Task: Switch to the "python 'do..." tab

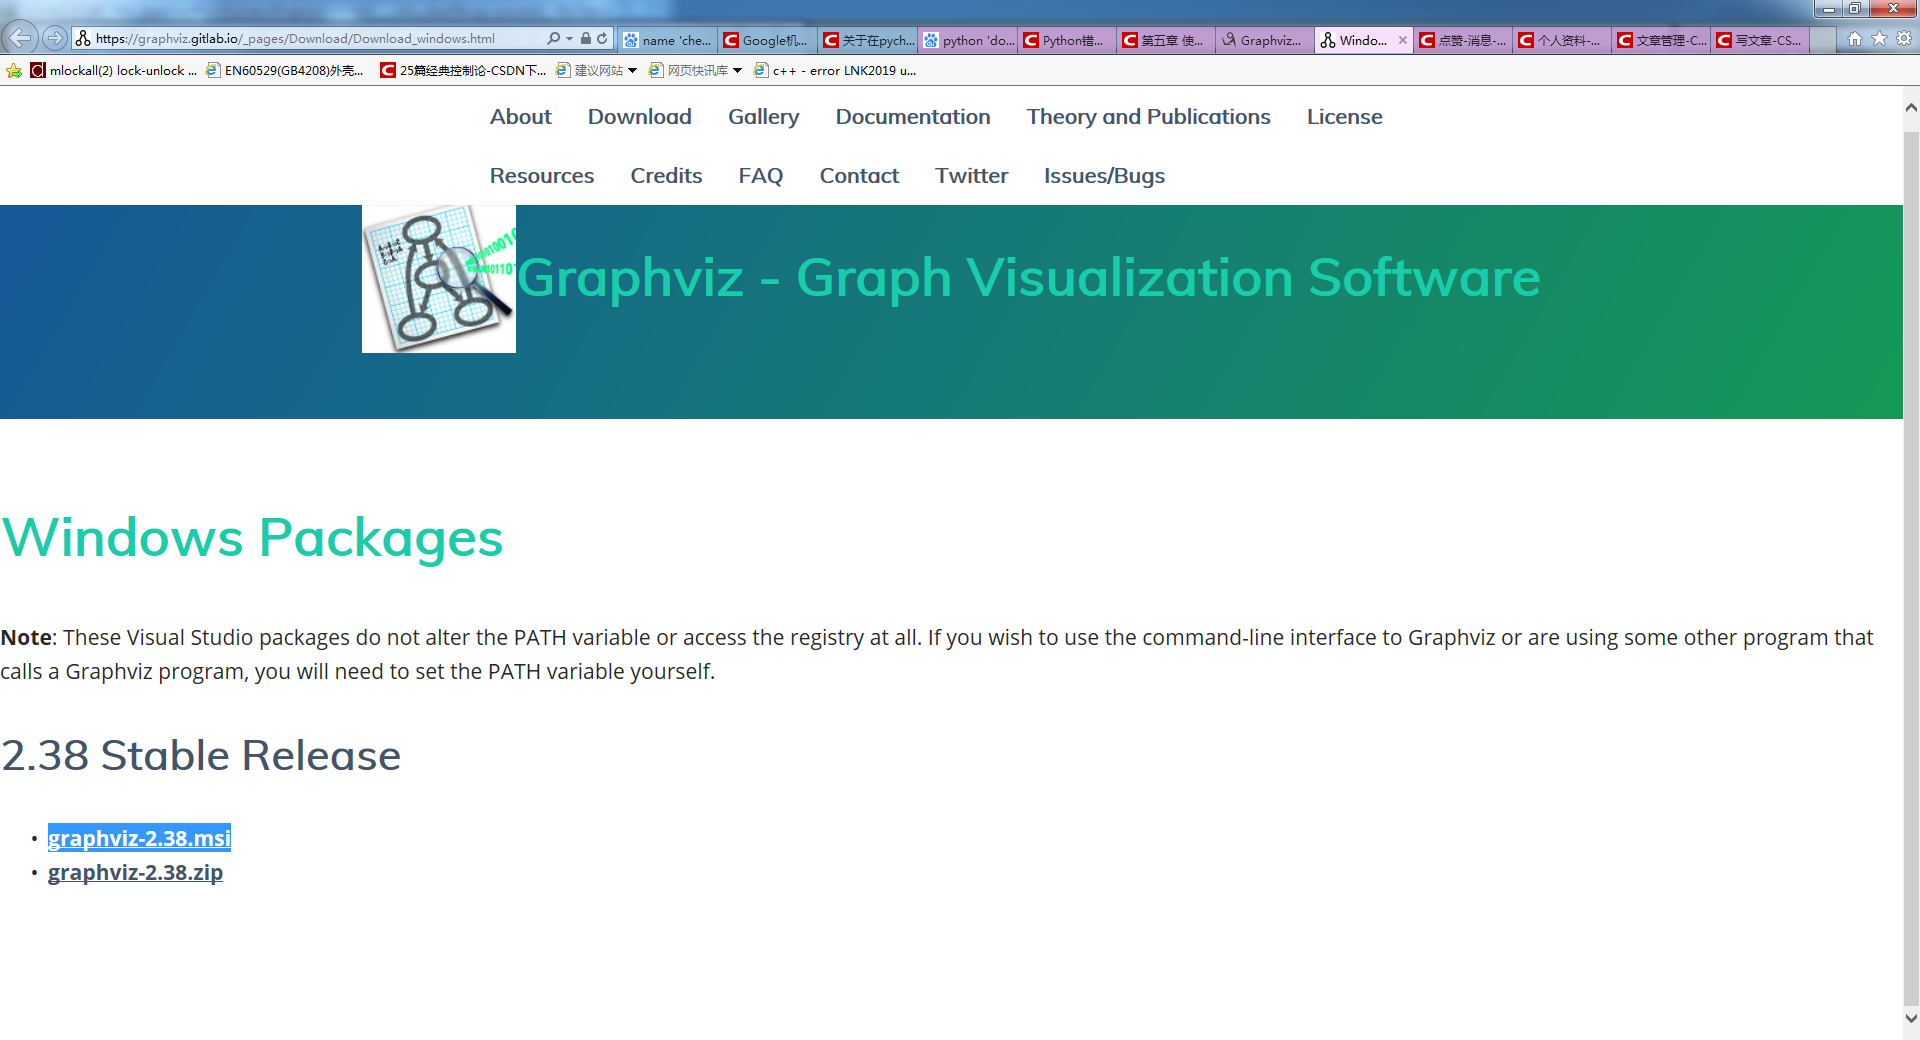Action: pyautogui.click(x=967, y=40)
